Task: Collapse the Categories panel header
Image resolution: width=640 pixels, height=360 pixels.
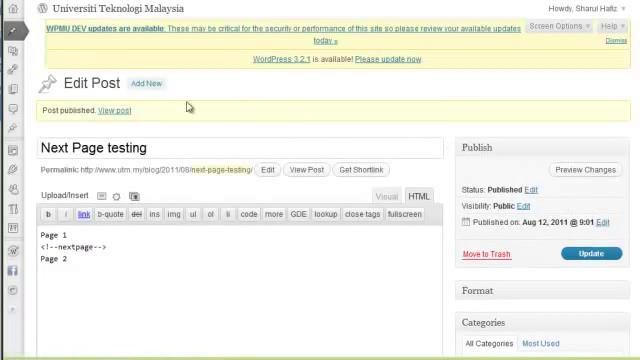Action: pos(542,322)
